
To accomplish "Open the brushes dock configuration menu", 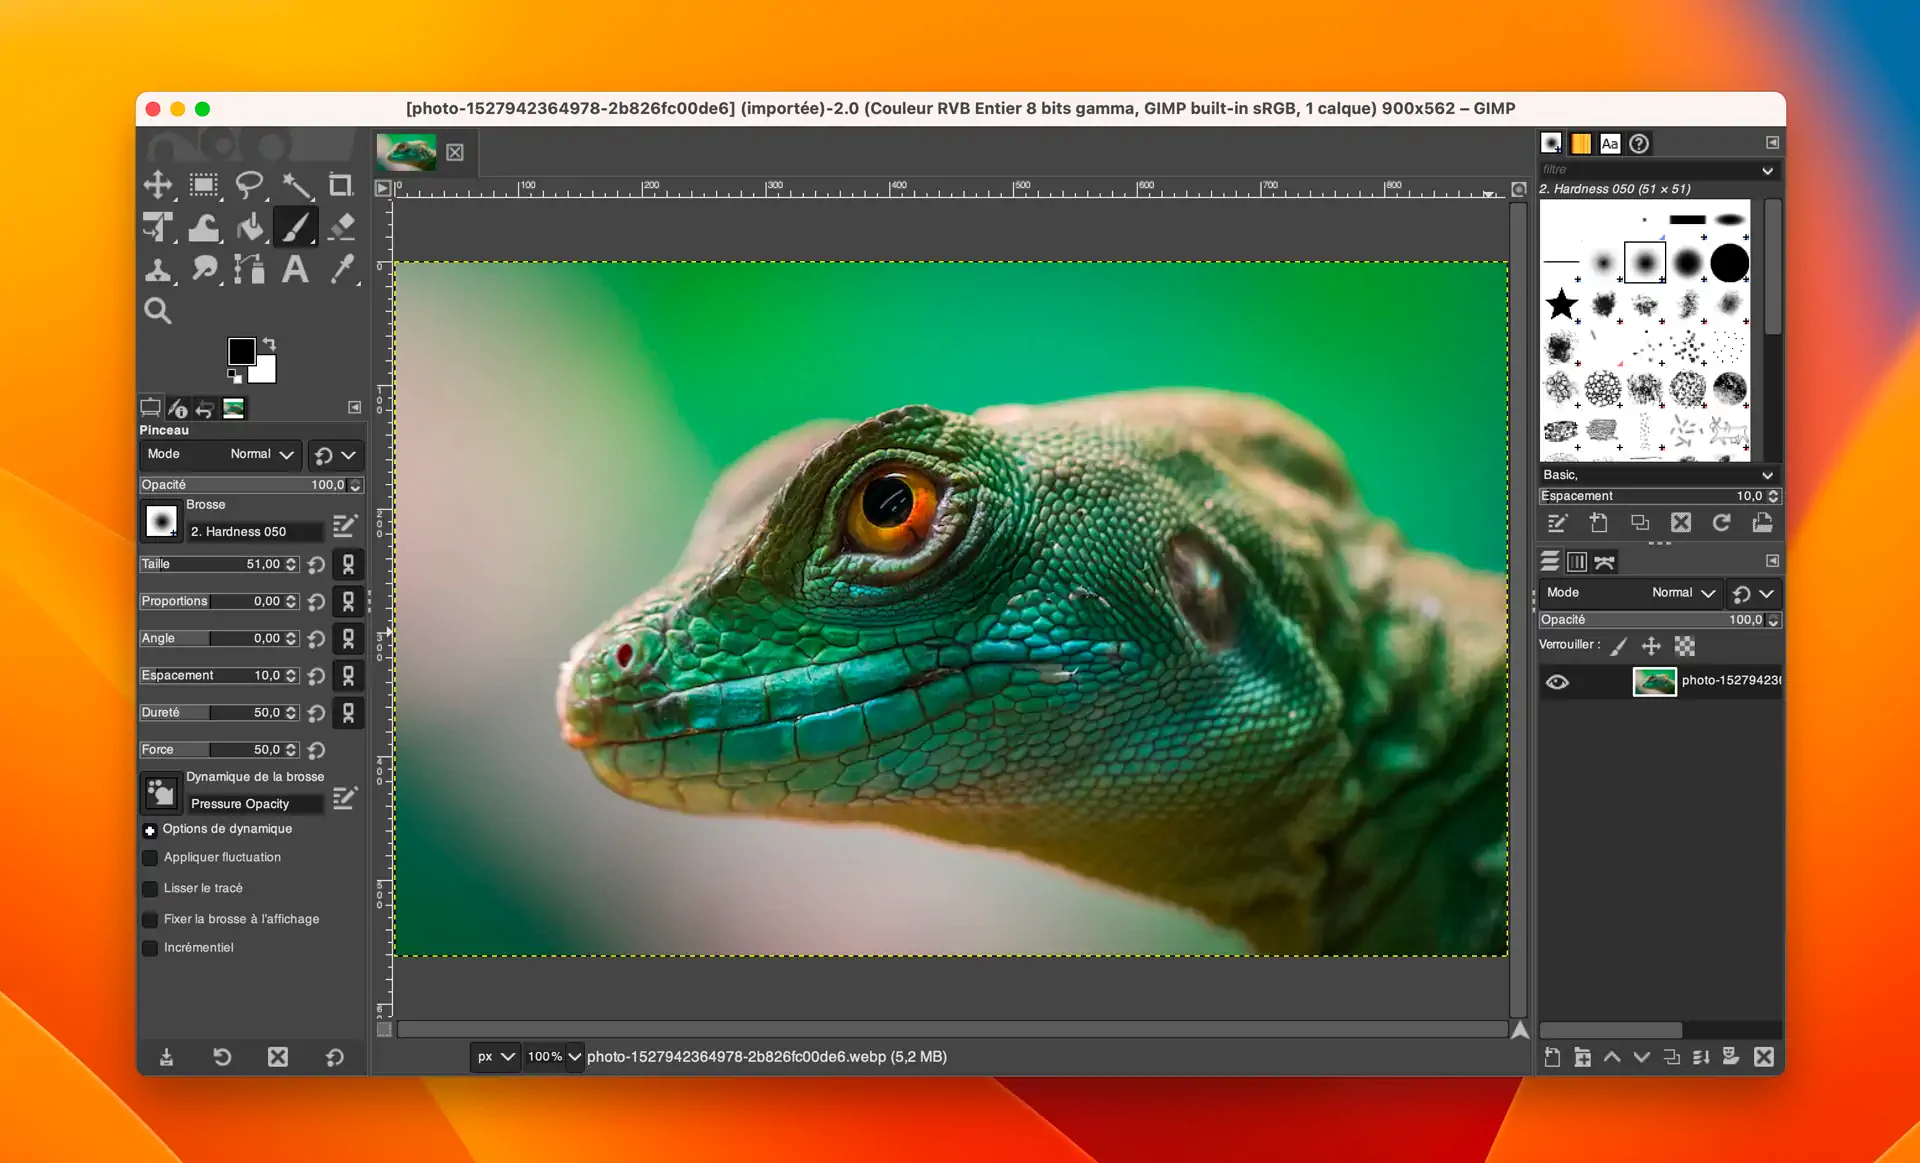I will [1772, 143].
